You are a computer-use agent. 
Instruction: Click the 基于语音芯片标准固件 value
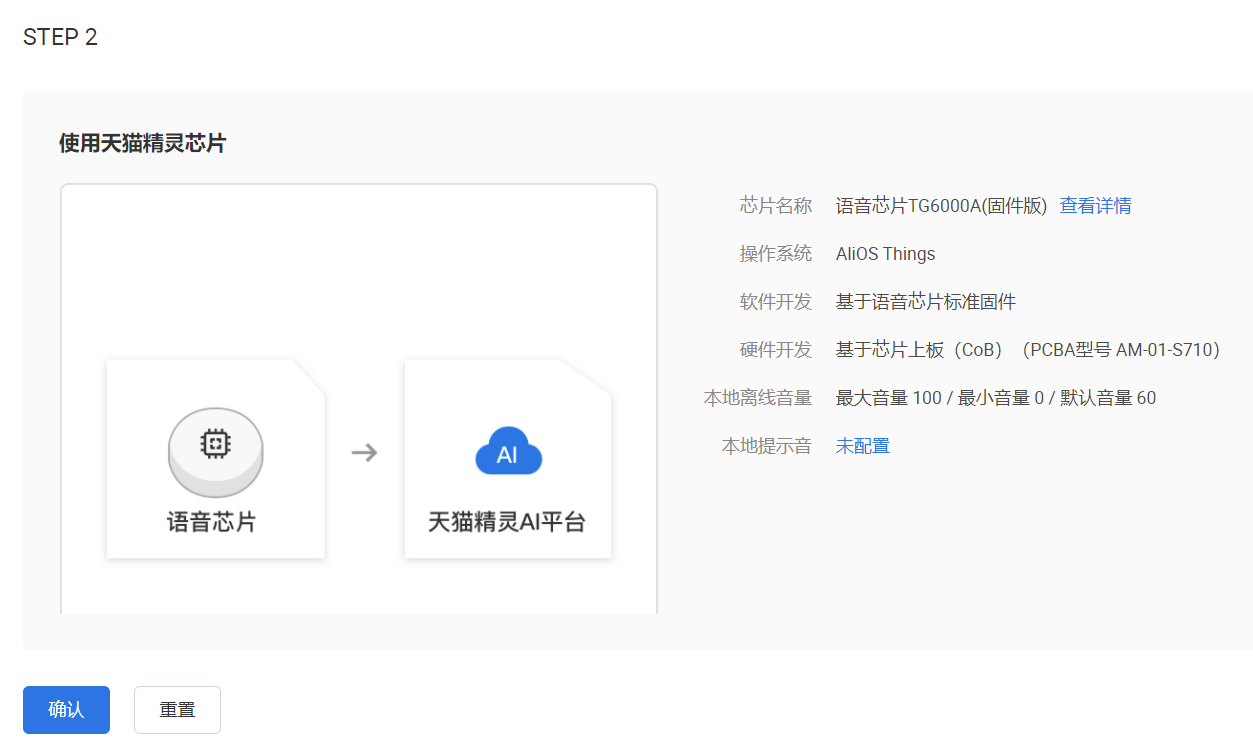click(x=926, y=302)
